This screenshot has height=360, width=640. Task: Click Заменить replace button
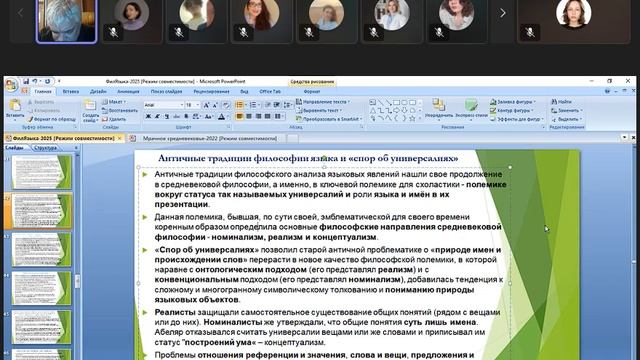click(x=567, y=111)
